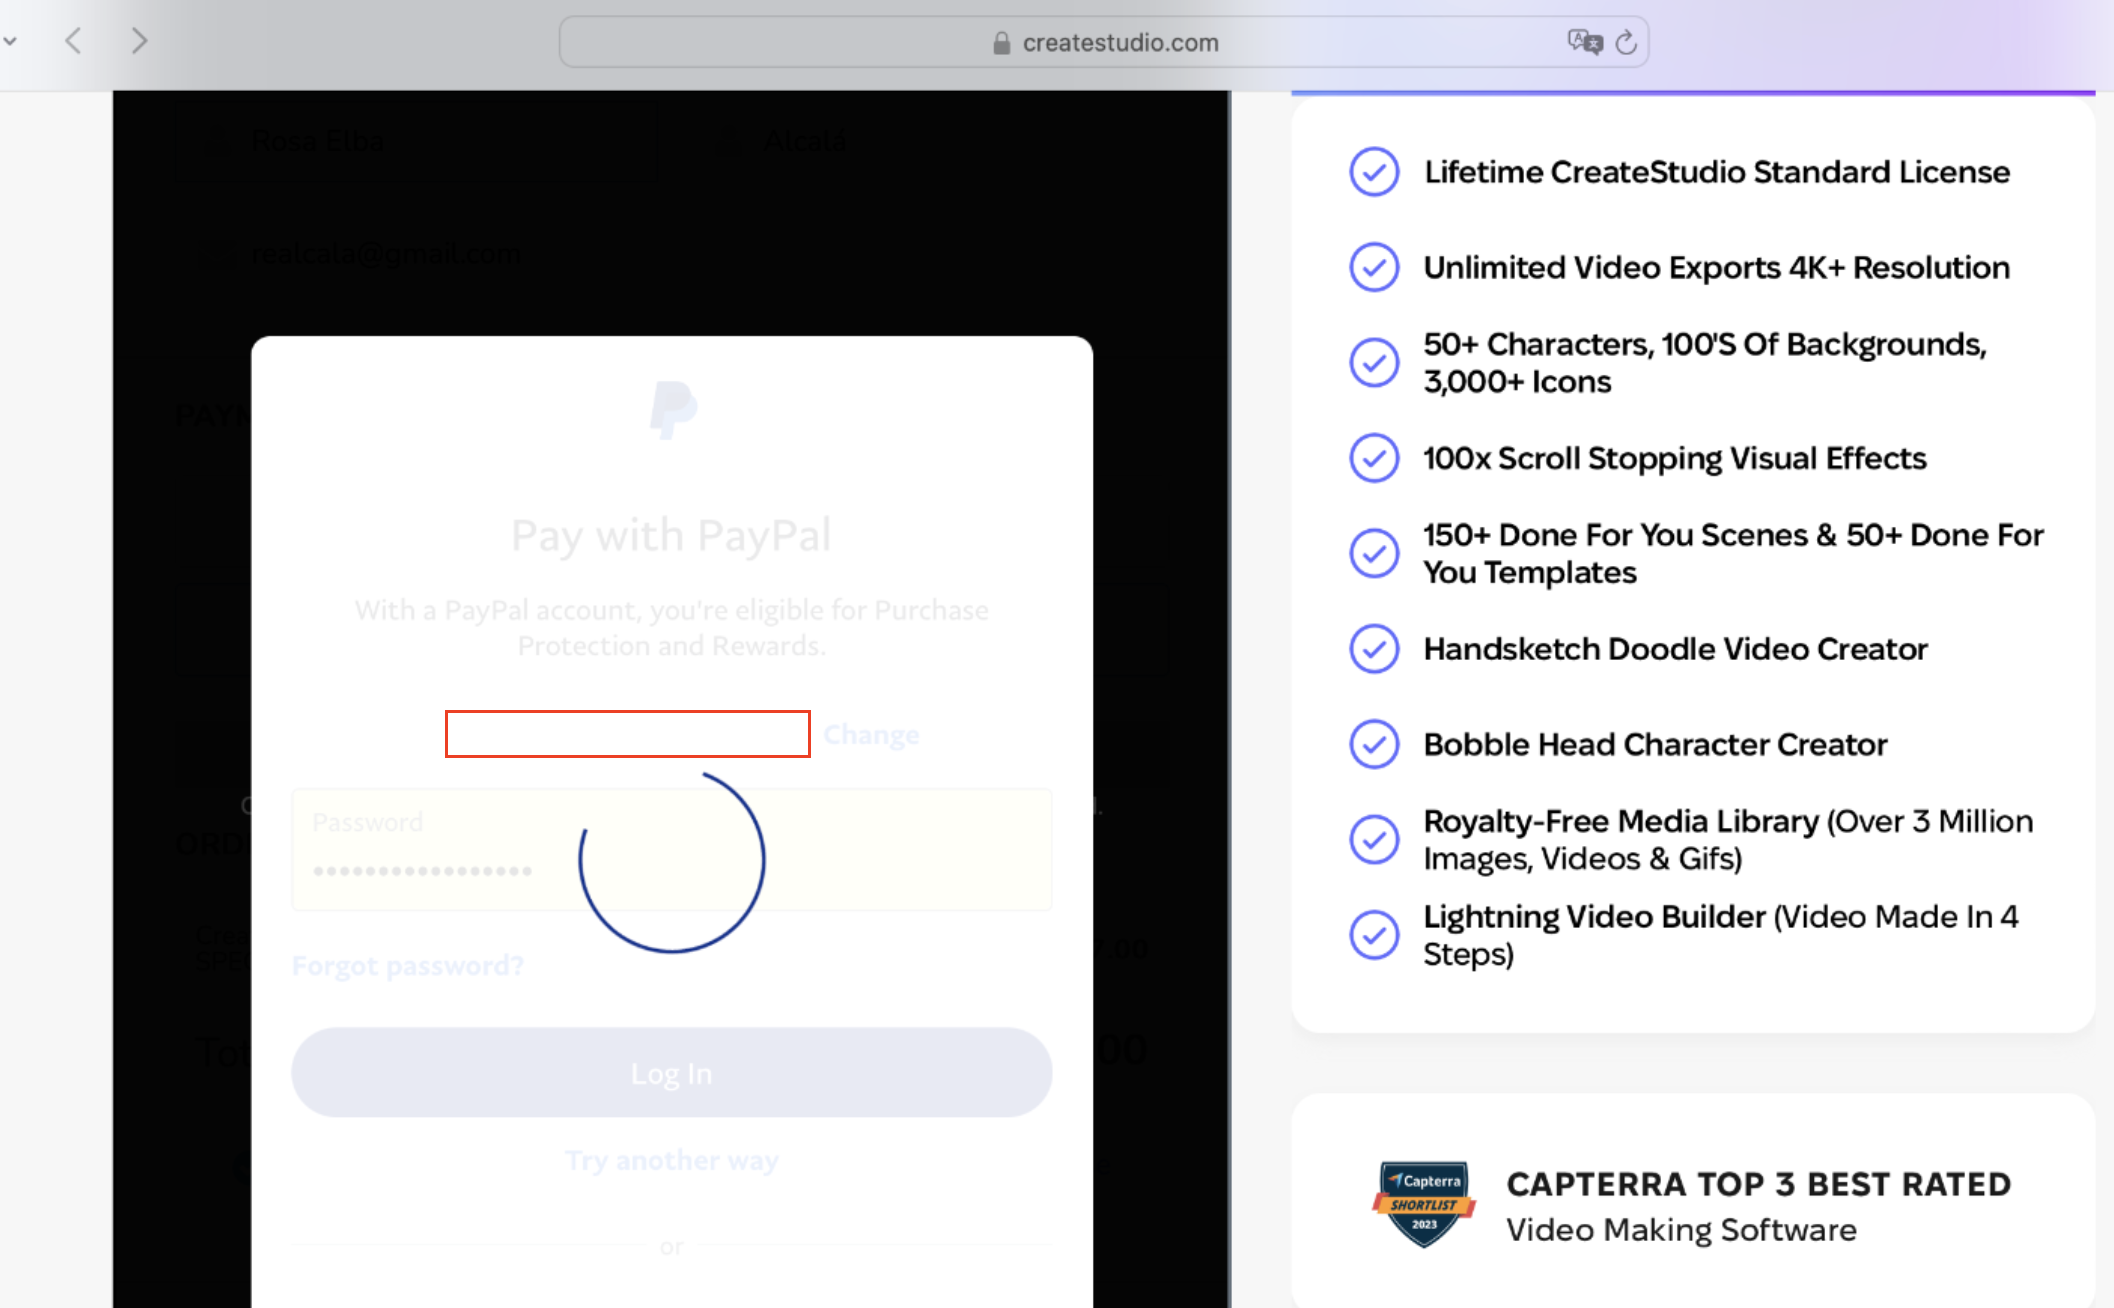Click the 'CAPTERRA TOP 3 BEST RATED' heading
Screen dimensions: 2114x1308
tap(1758, 1184)
